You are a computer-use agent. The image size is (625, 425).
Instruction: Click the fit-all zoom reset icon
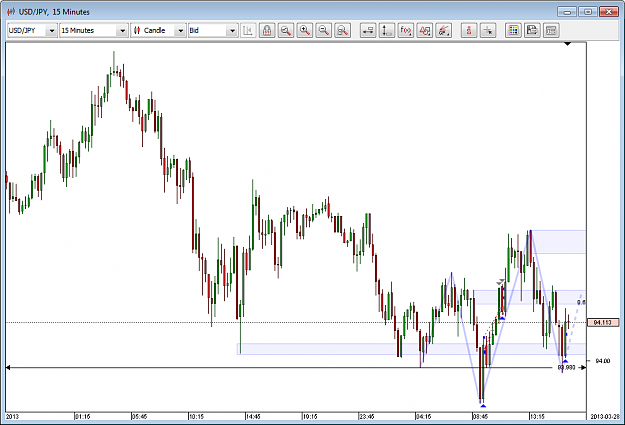343,30
